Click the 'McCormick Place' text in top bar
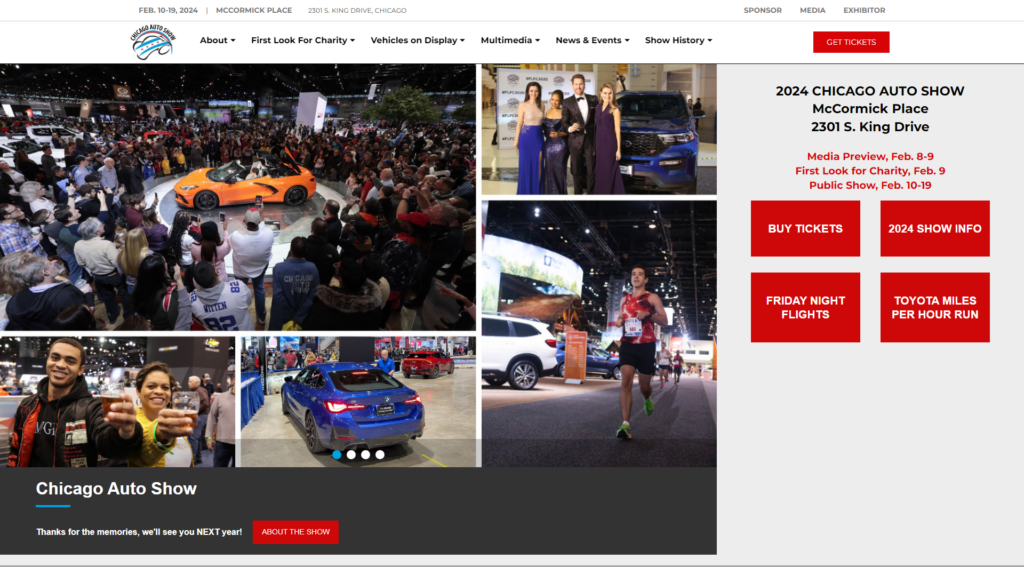The width and height of the screenshot is (1024, 576). 254,10
